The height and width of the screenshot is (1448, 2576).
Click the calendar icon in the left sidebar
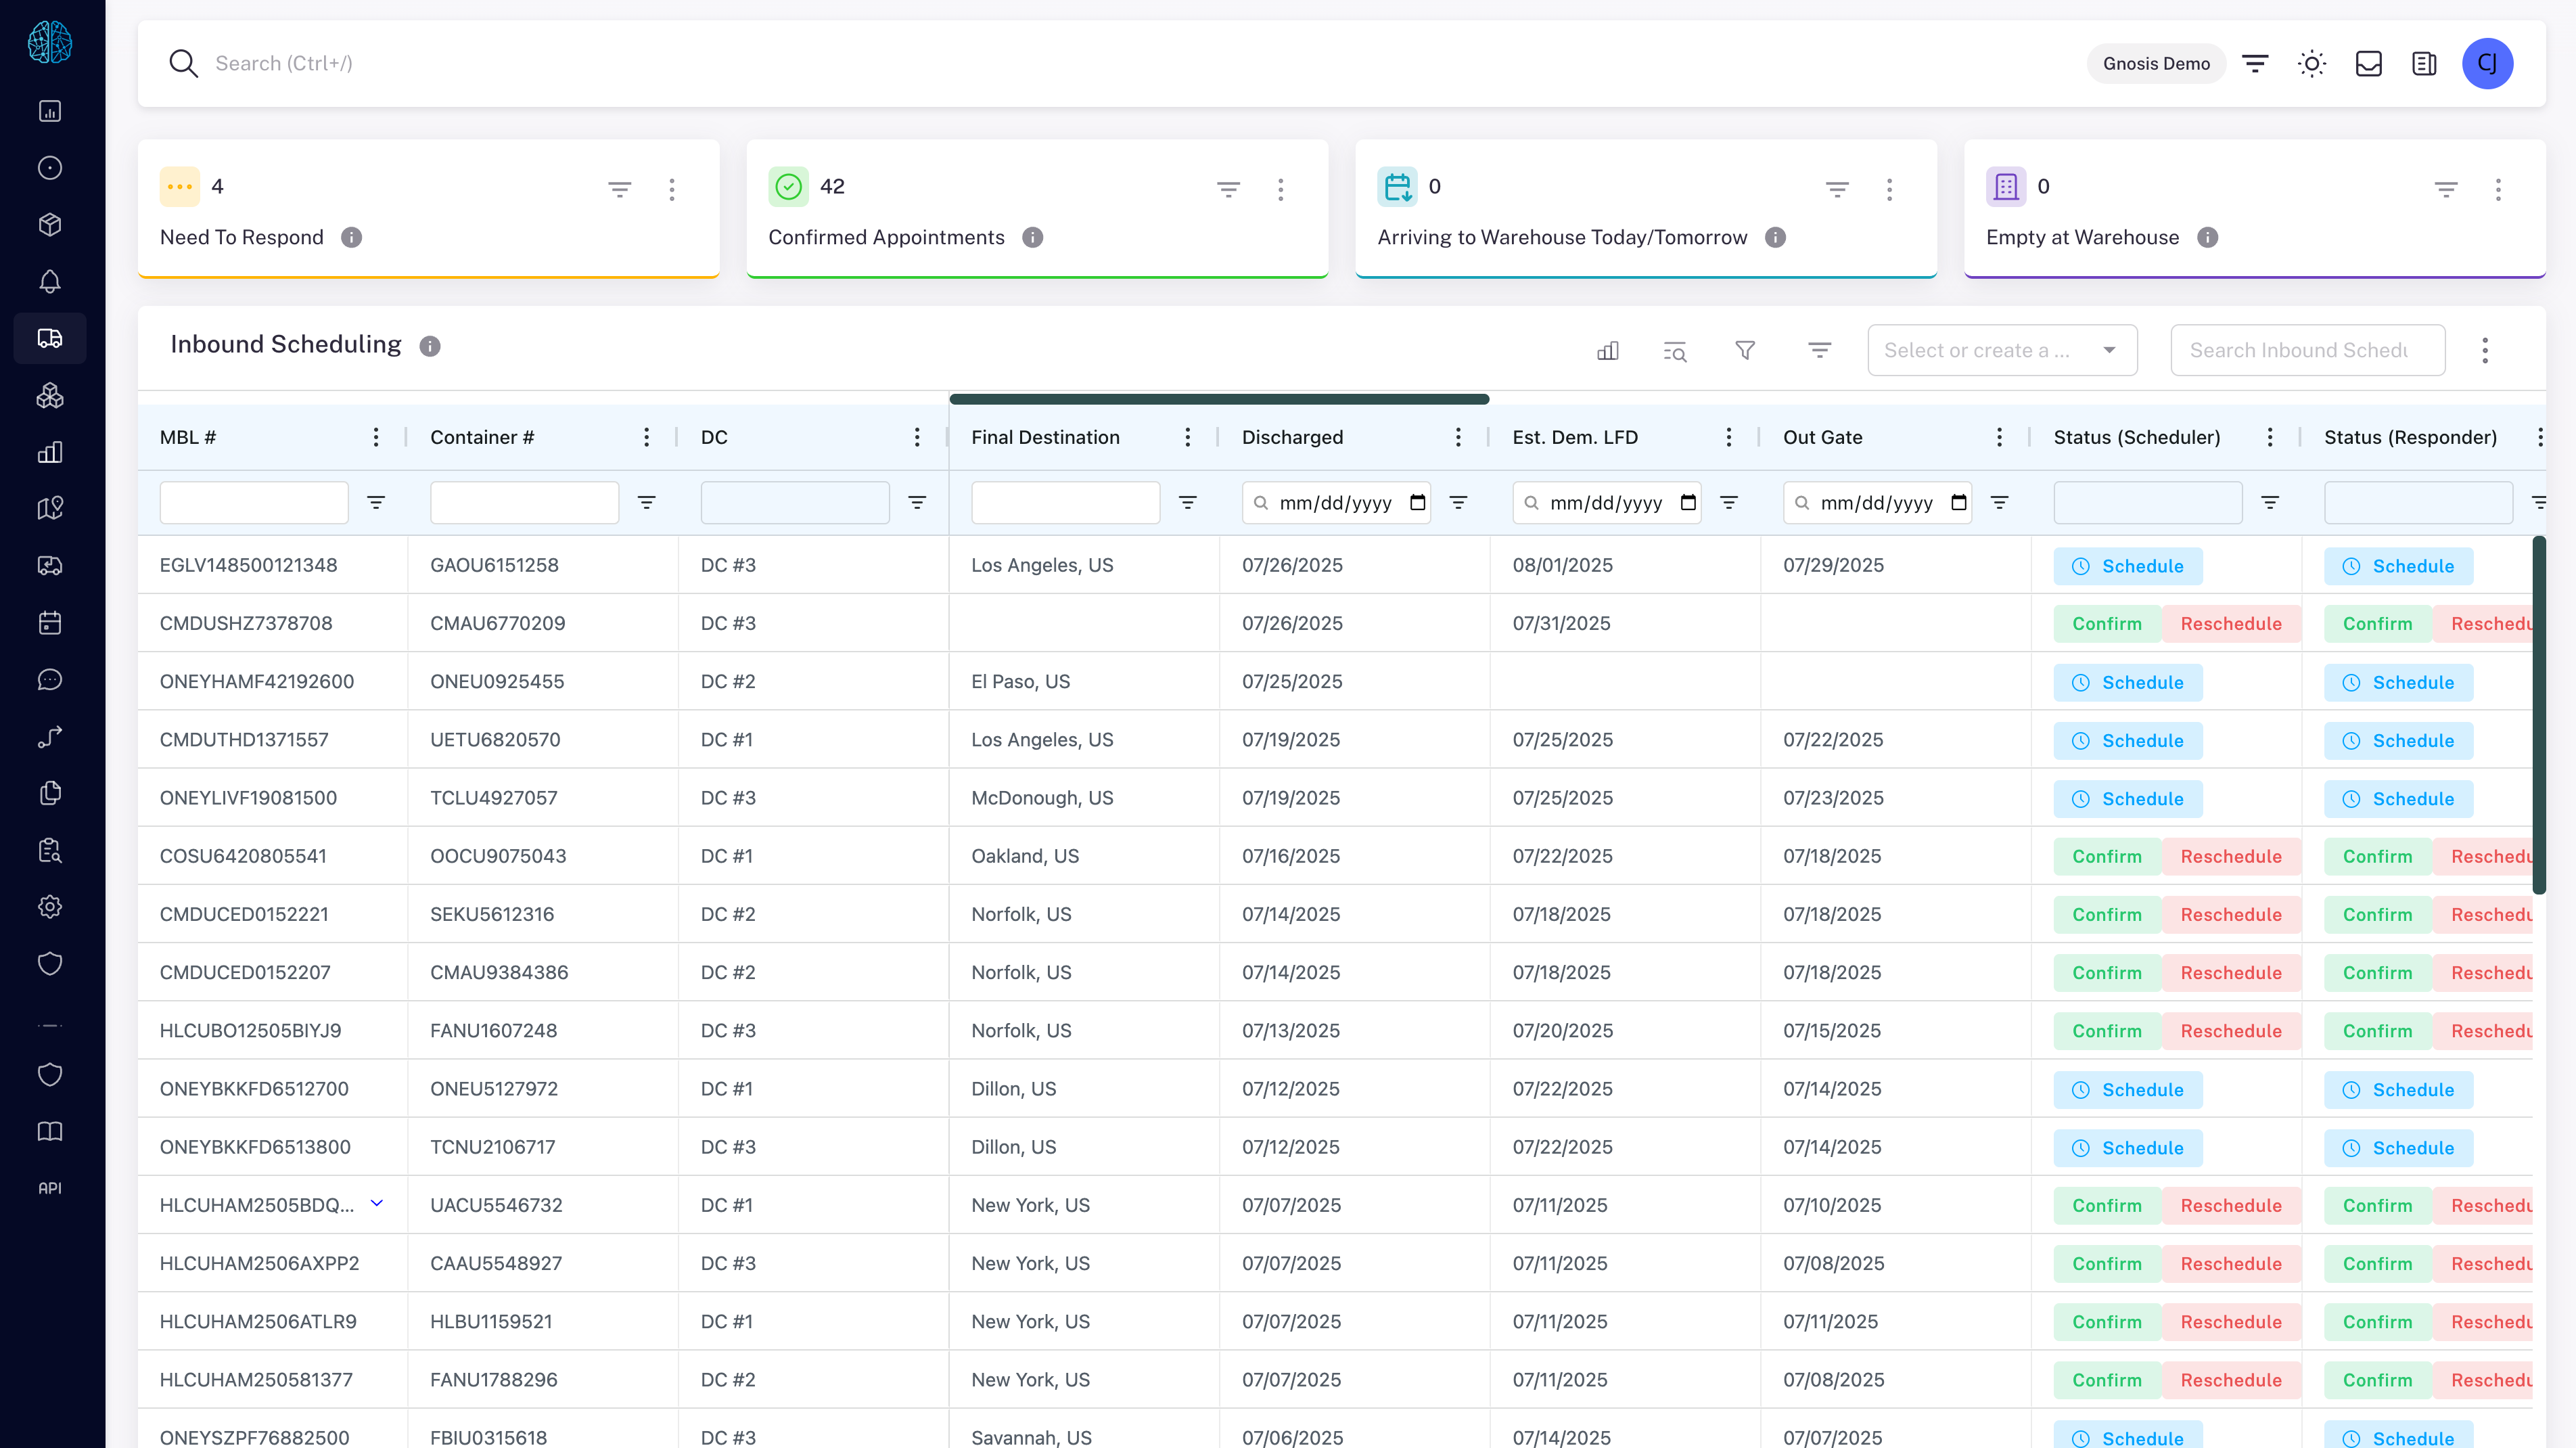(x=50, y=623)
